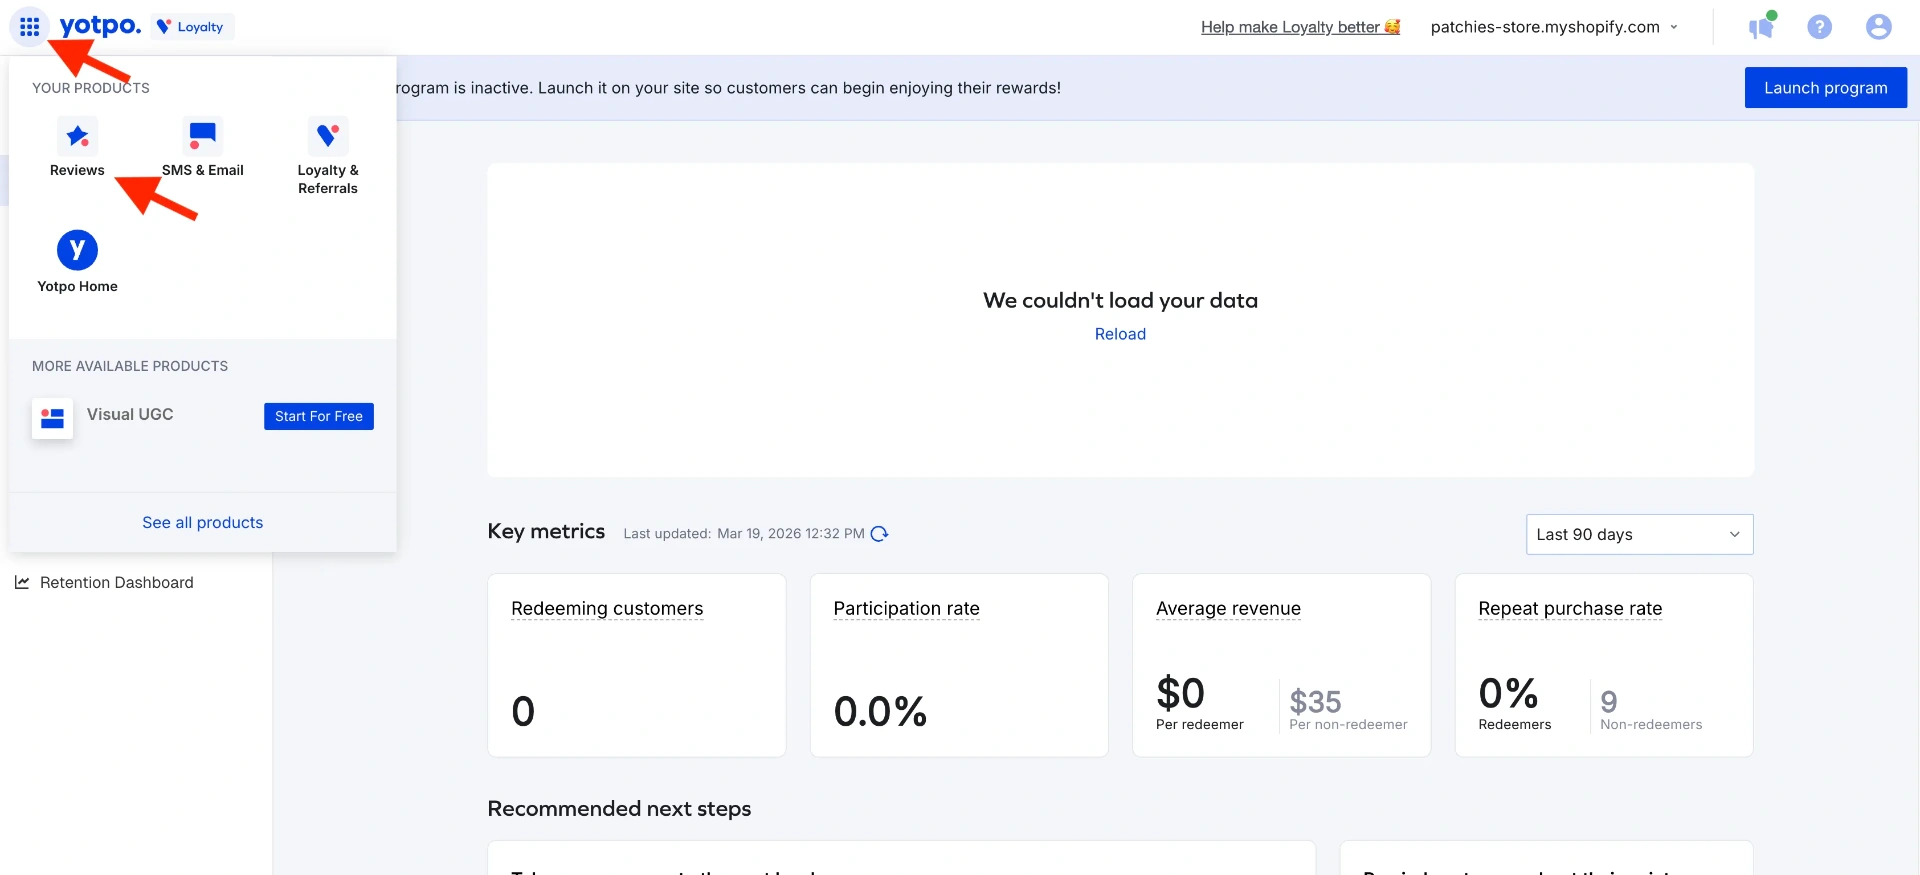
Task: Click the Loyalty product badge
Action: (191, 27)
